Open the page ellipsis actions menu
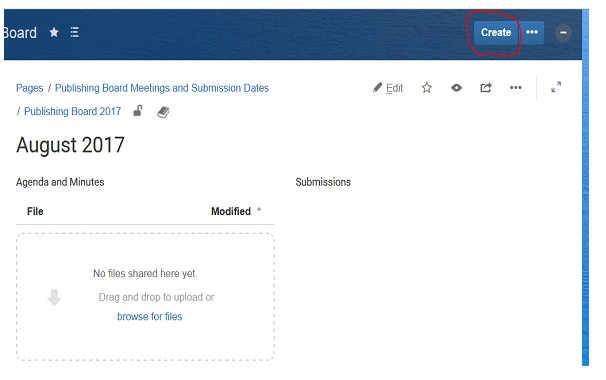This screenshot has height=380, width=606. coord(516,88)
